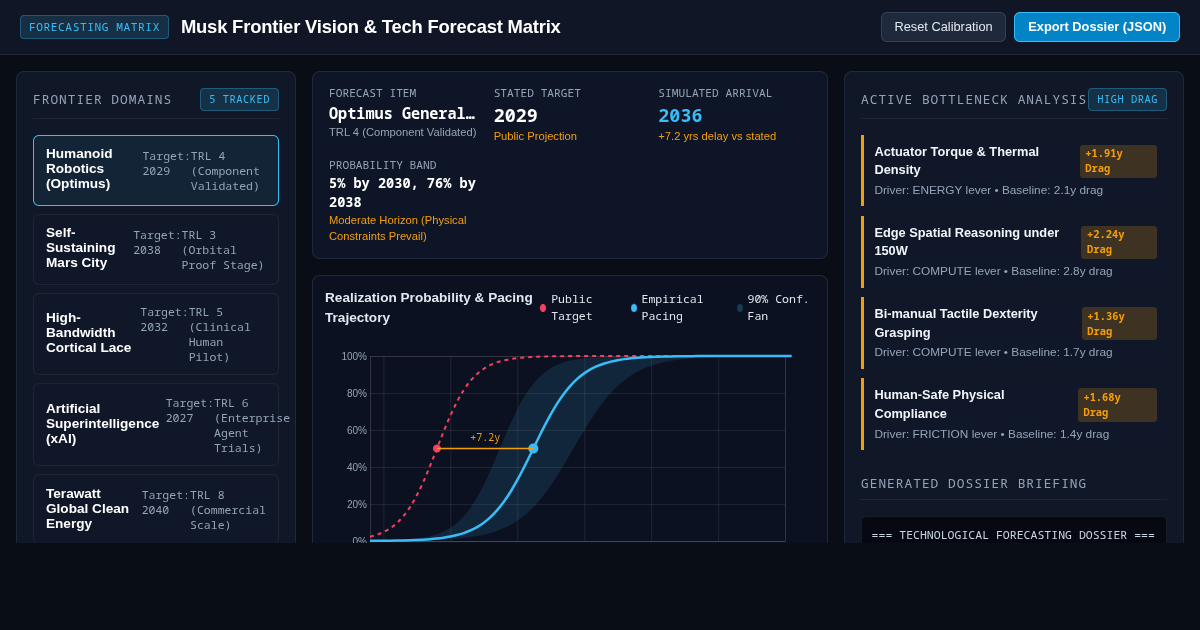This screenshot has width=1200, height=630.
Task: Toggle the 90% Conf. Fan legend entry
Action: (776, 308)
